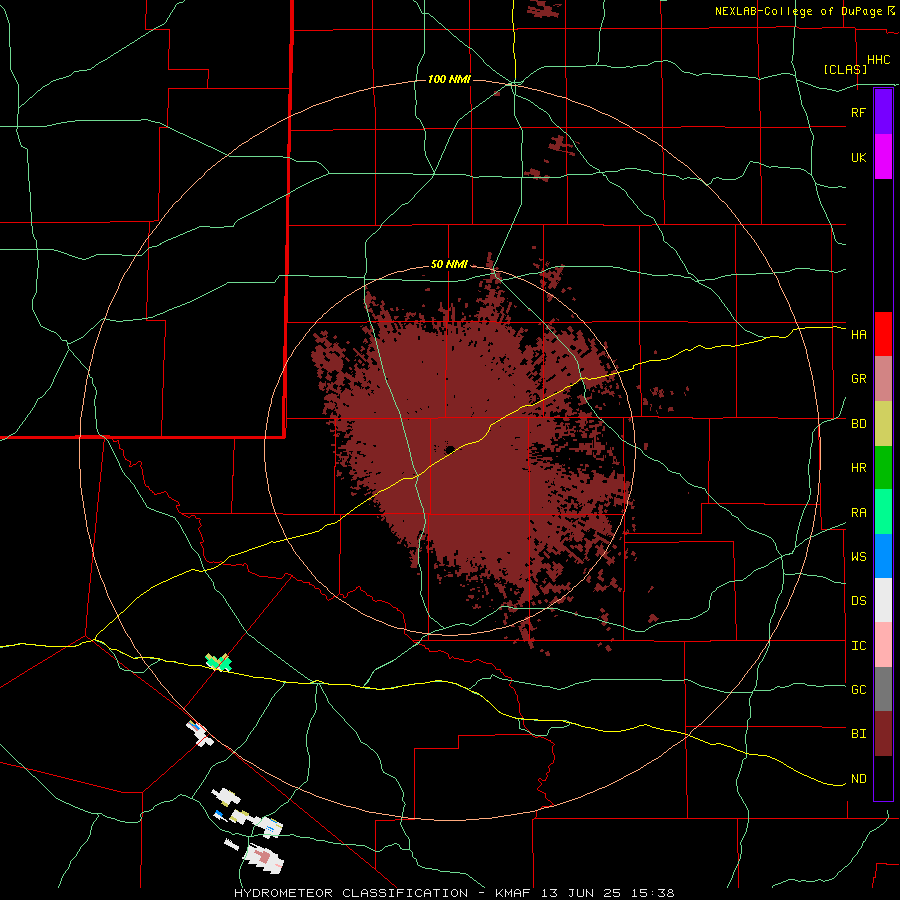Click the 'HA' legend label
Viewport: 900px width, 900px height.
tap(858, 335)
